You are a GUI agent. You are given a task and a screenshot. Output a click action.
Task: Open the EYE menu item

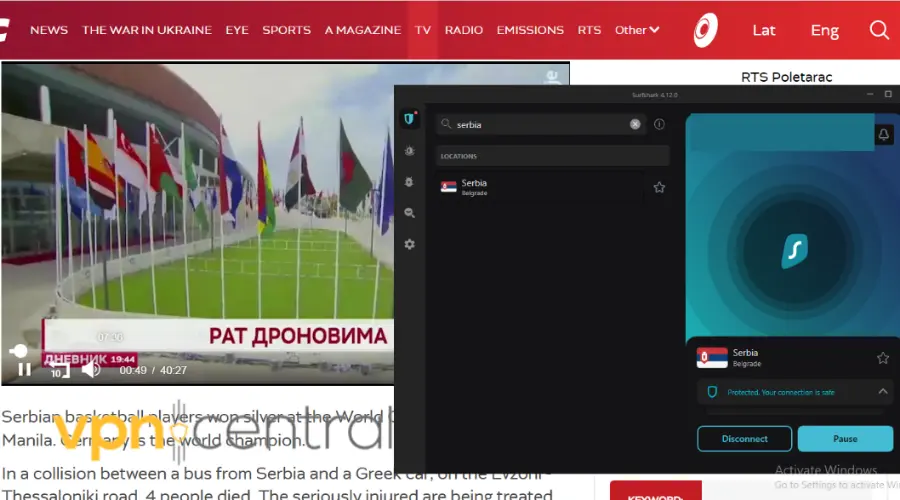coord(236,30)
